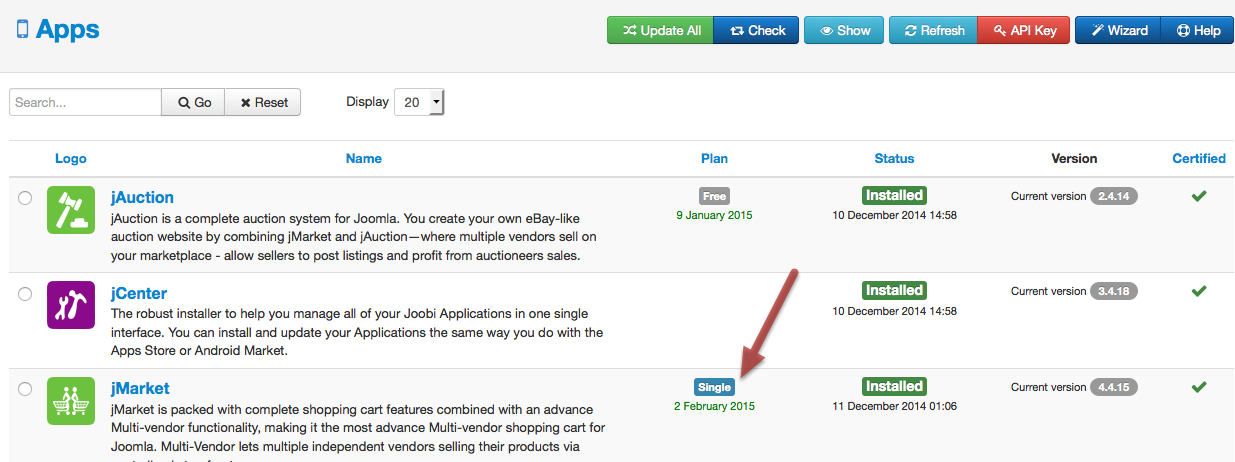Viewport: 1235px width, 462px height.
Task: Sort by the Logo column header
Action: pyautogui.click(x=71, y=158)
